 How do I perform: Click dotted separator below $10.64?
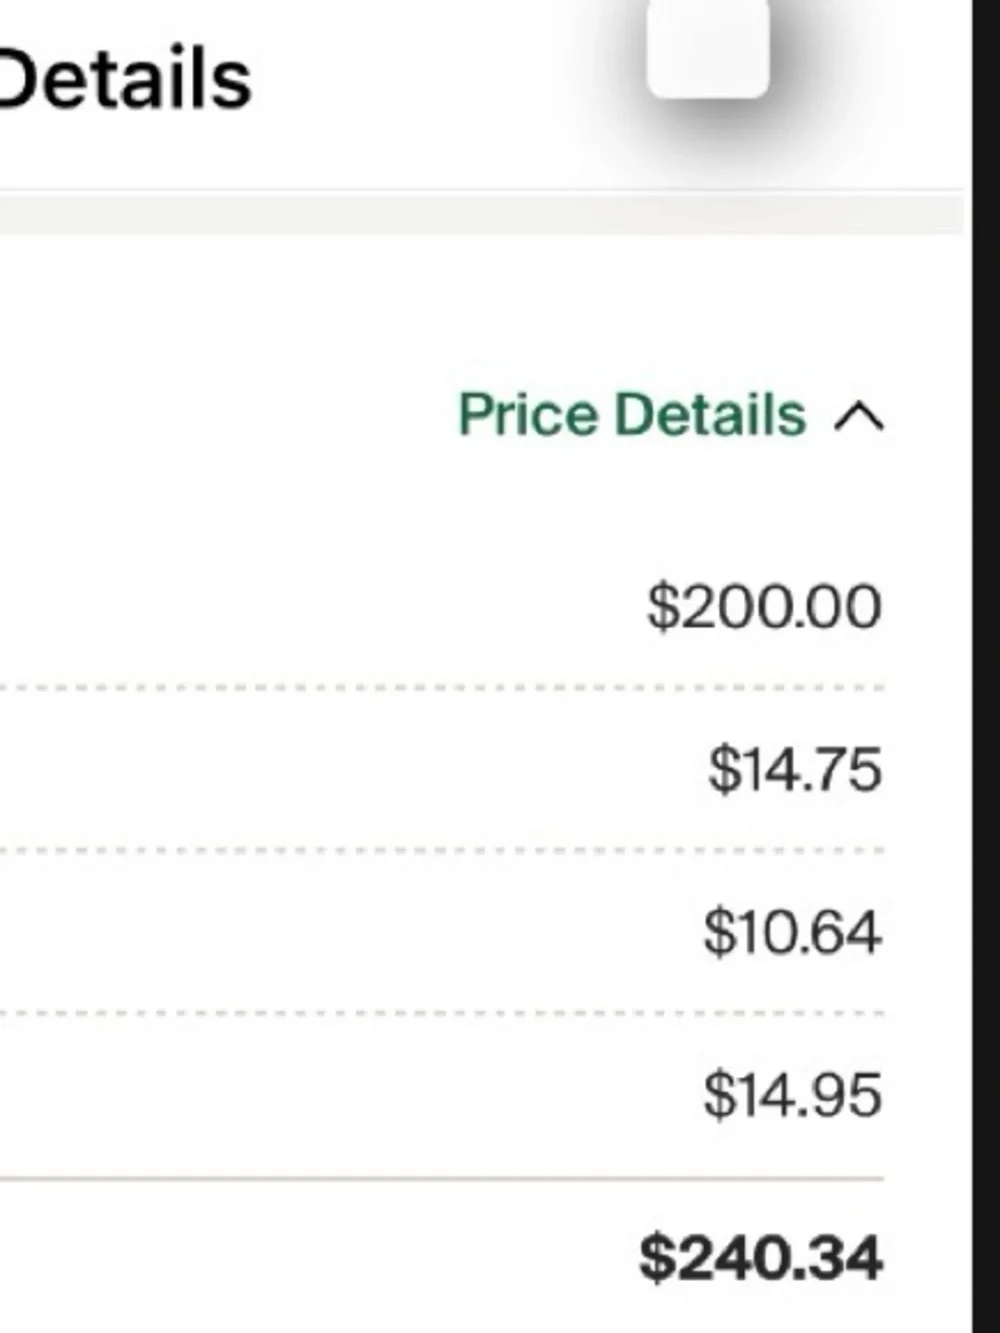coord(442,1013)
